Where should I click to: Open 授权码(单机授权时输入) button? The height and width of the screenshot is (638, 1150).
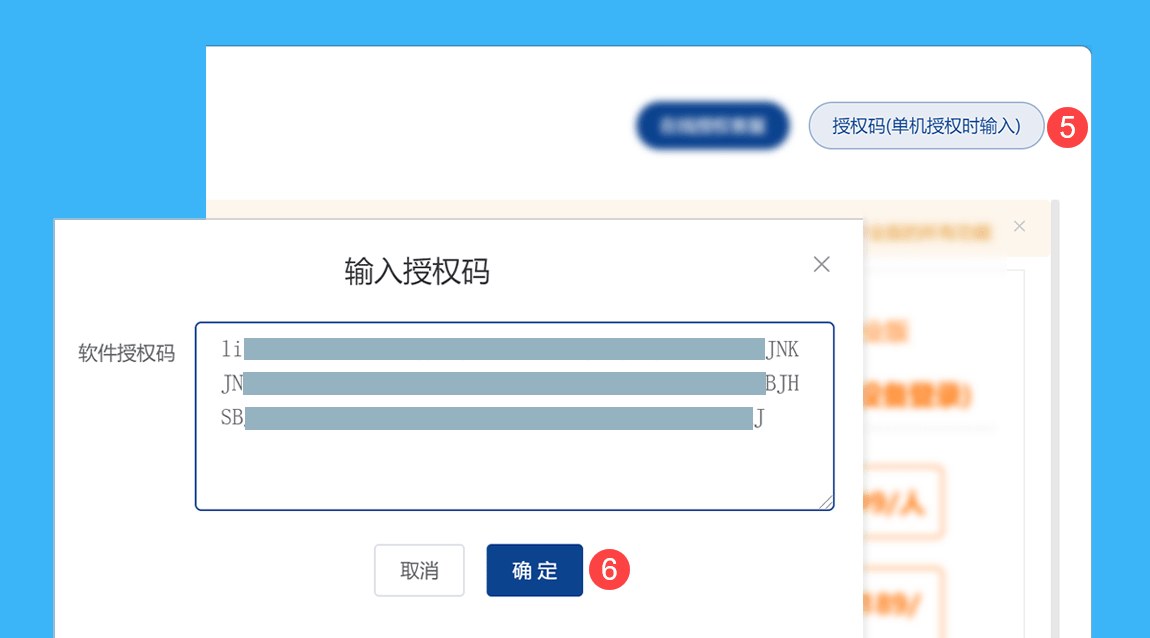[926, 126]
